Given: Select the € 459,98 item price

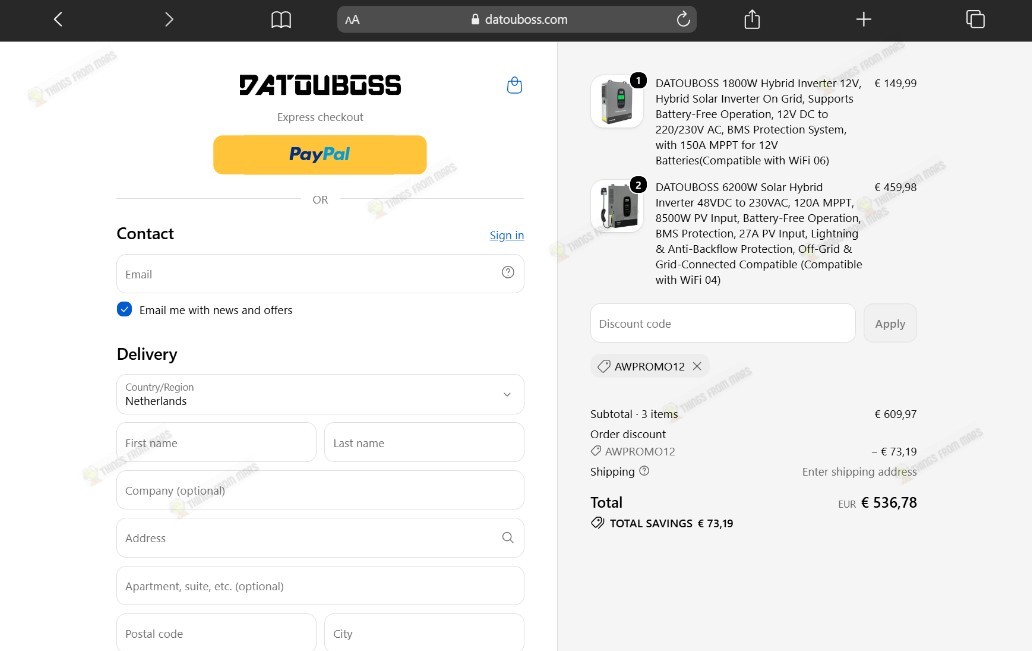Looking at the screenshot, I should [x=895, y=187].
